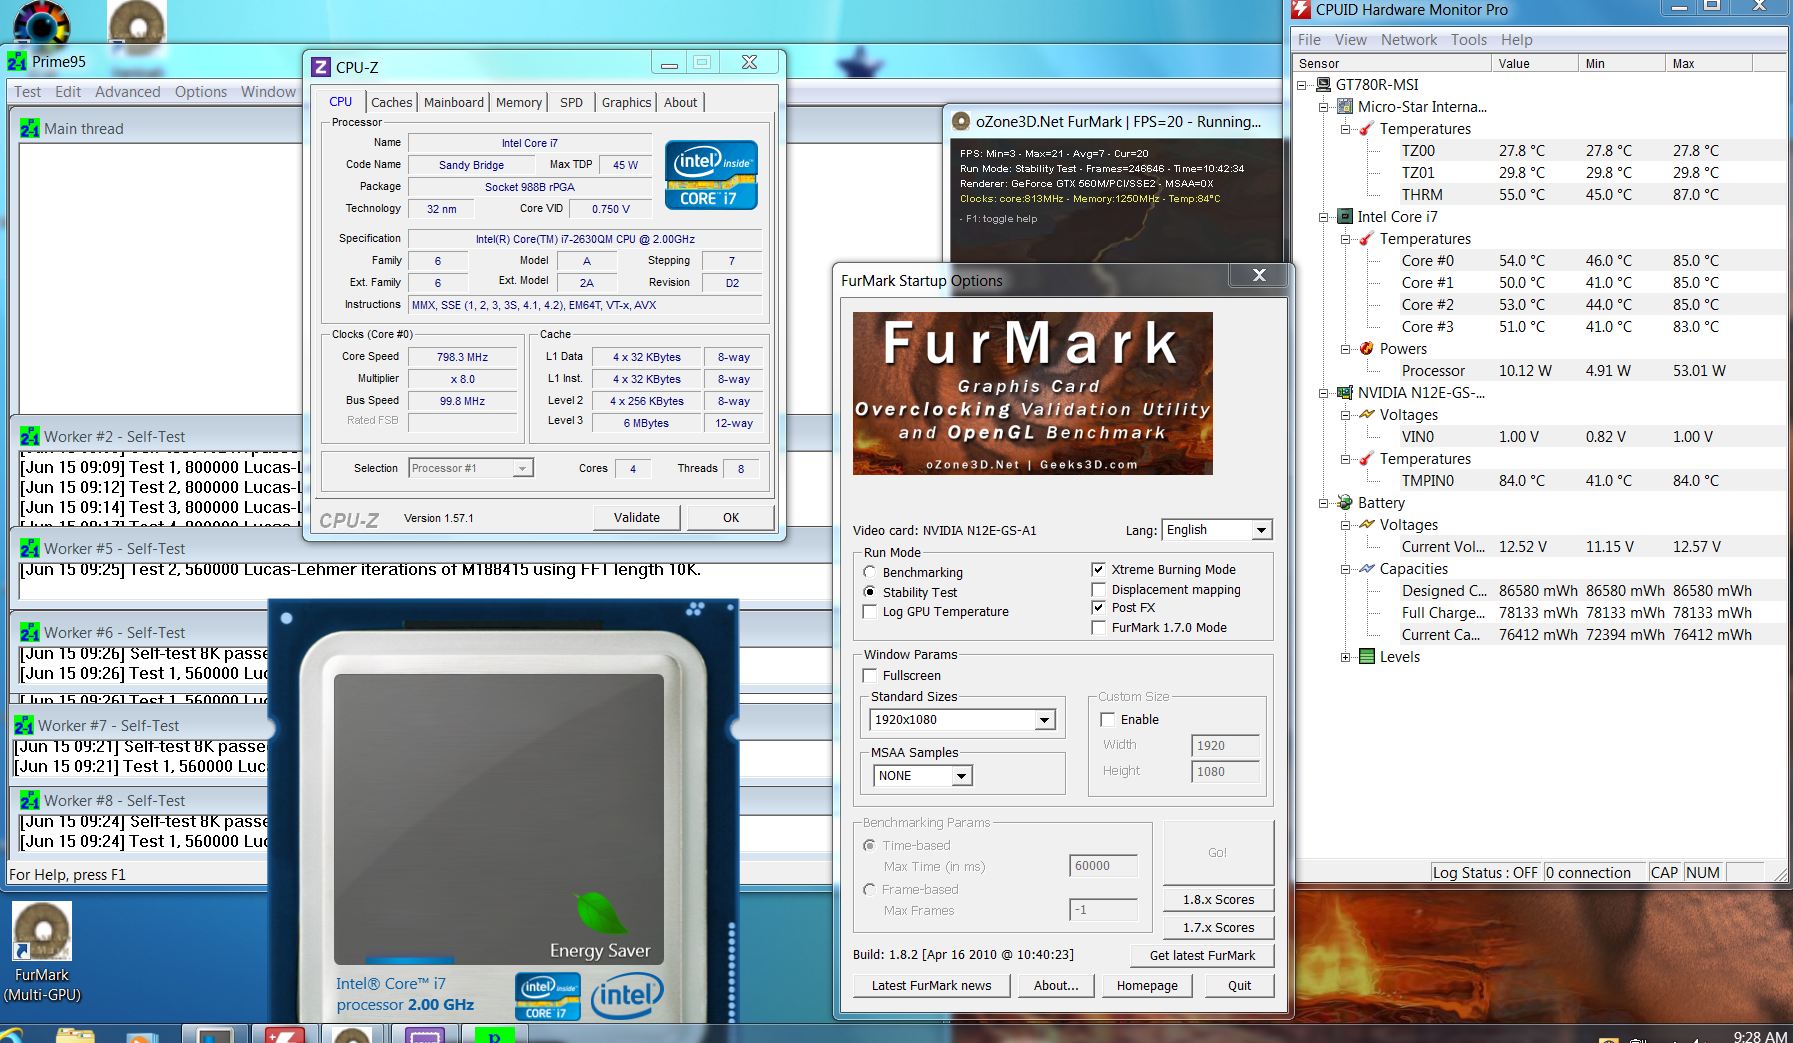
Task: Select the Benchmarking run mode
Action: (x=870, y=573)
